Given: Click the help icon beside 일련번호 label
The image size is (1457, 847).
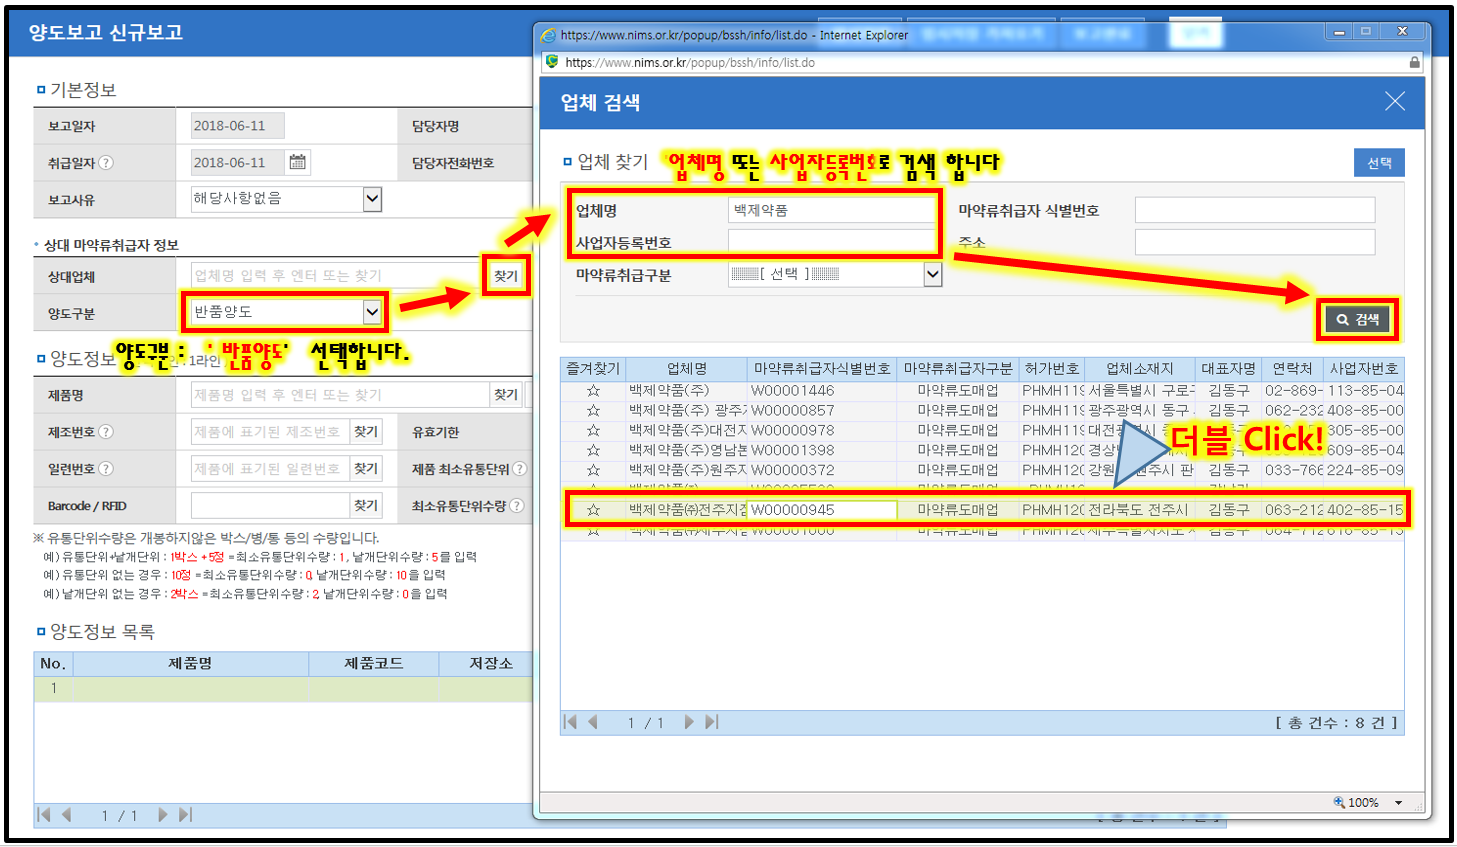Looking at the screenshot, I should coord(106,469).
